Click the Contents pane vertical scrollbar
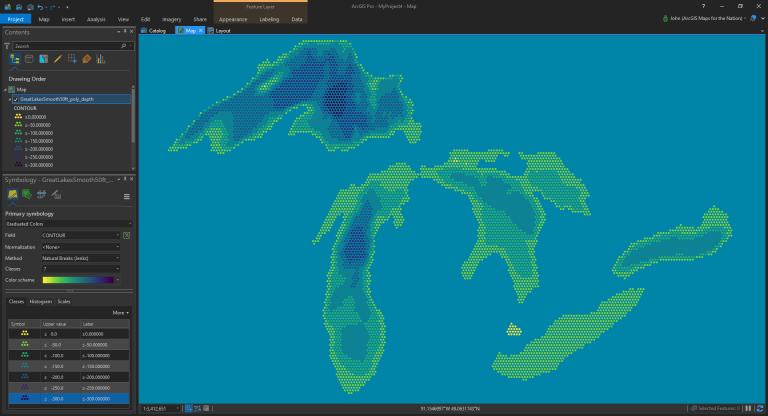 tap(133, 115)
